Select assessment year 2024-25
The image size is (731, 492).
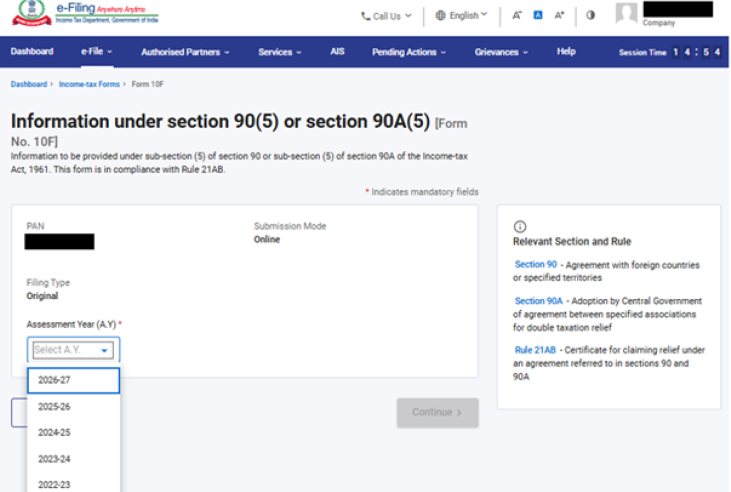click(54, 433)
